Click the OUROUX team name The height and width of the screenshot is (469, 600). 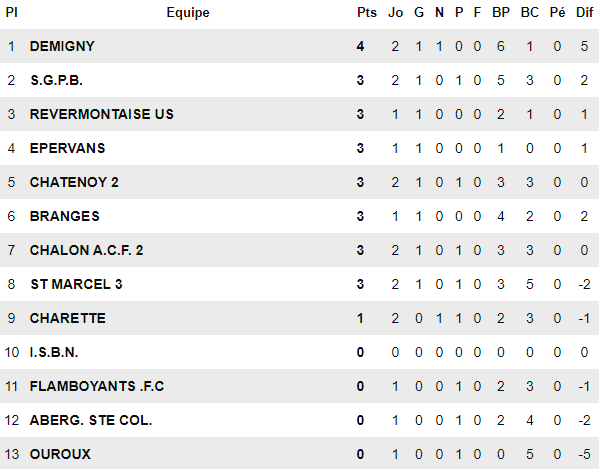click(60, 454)
